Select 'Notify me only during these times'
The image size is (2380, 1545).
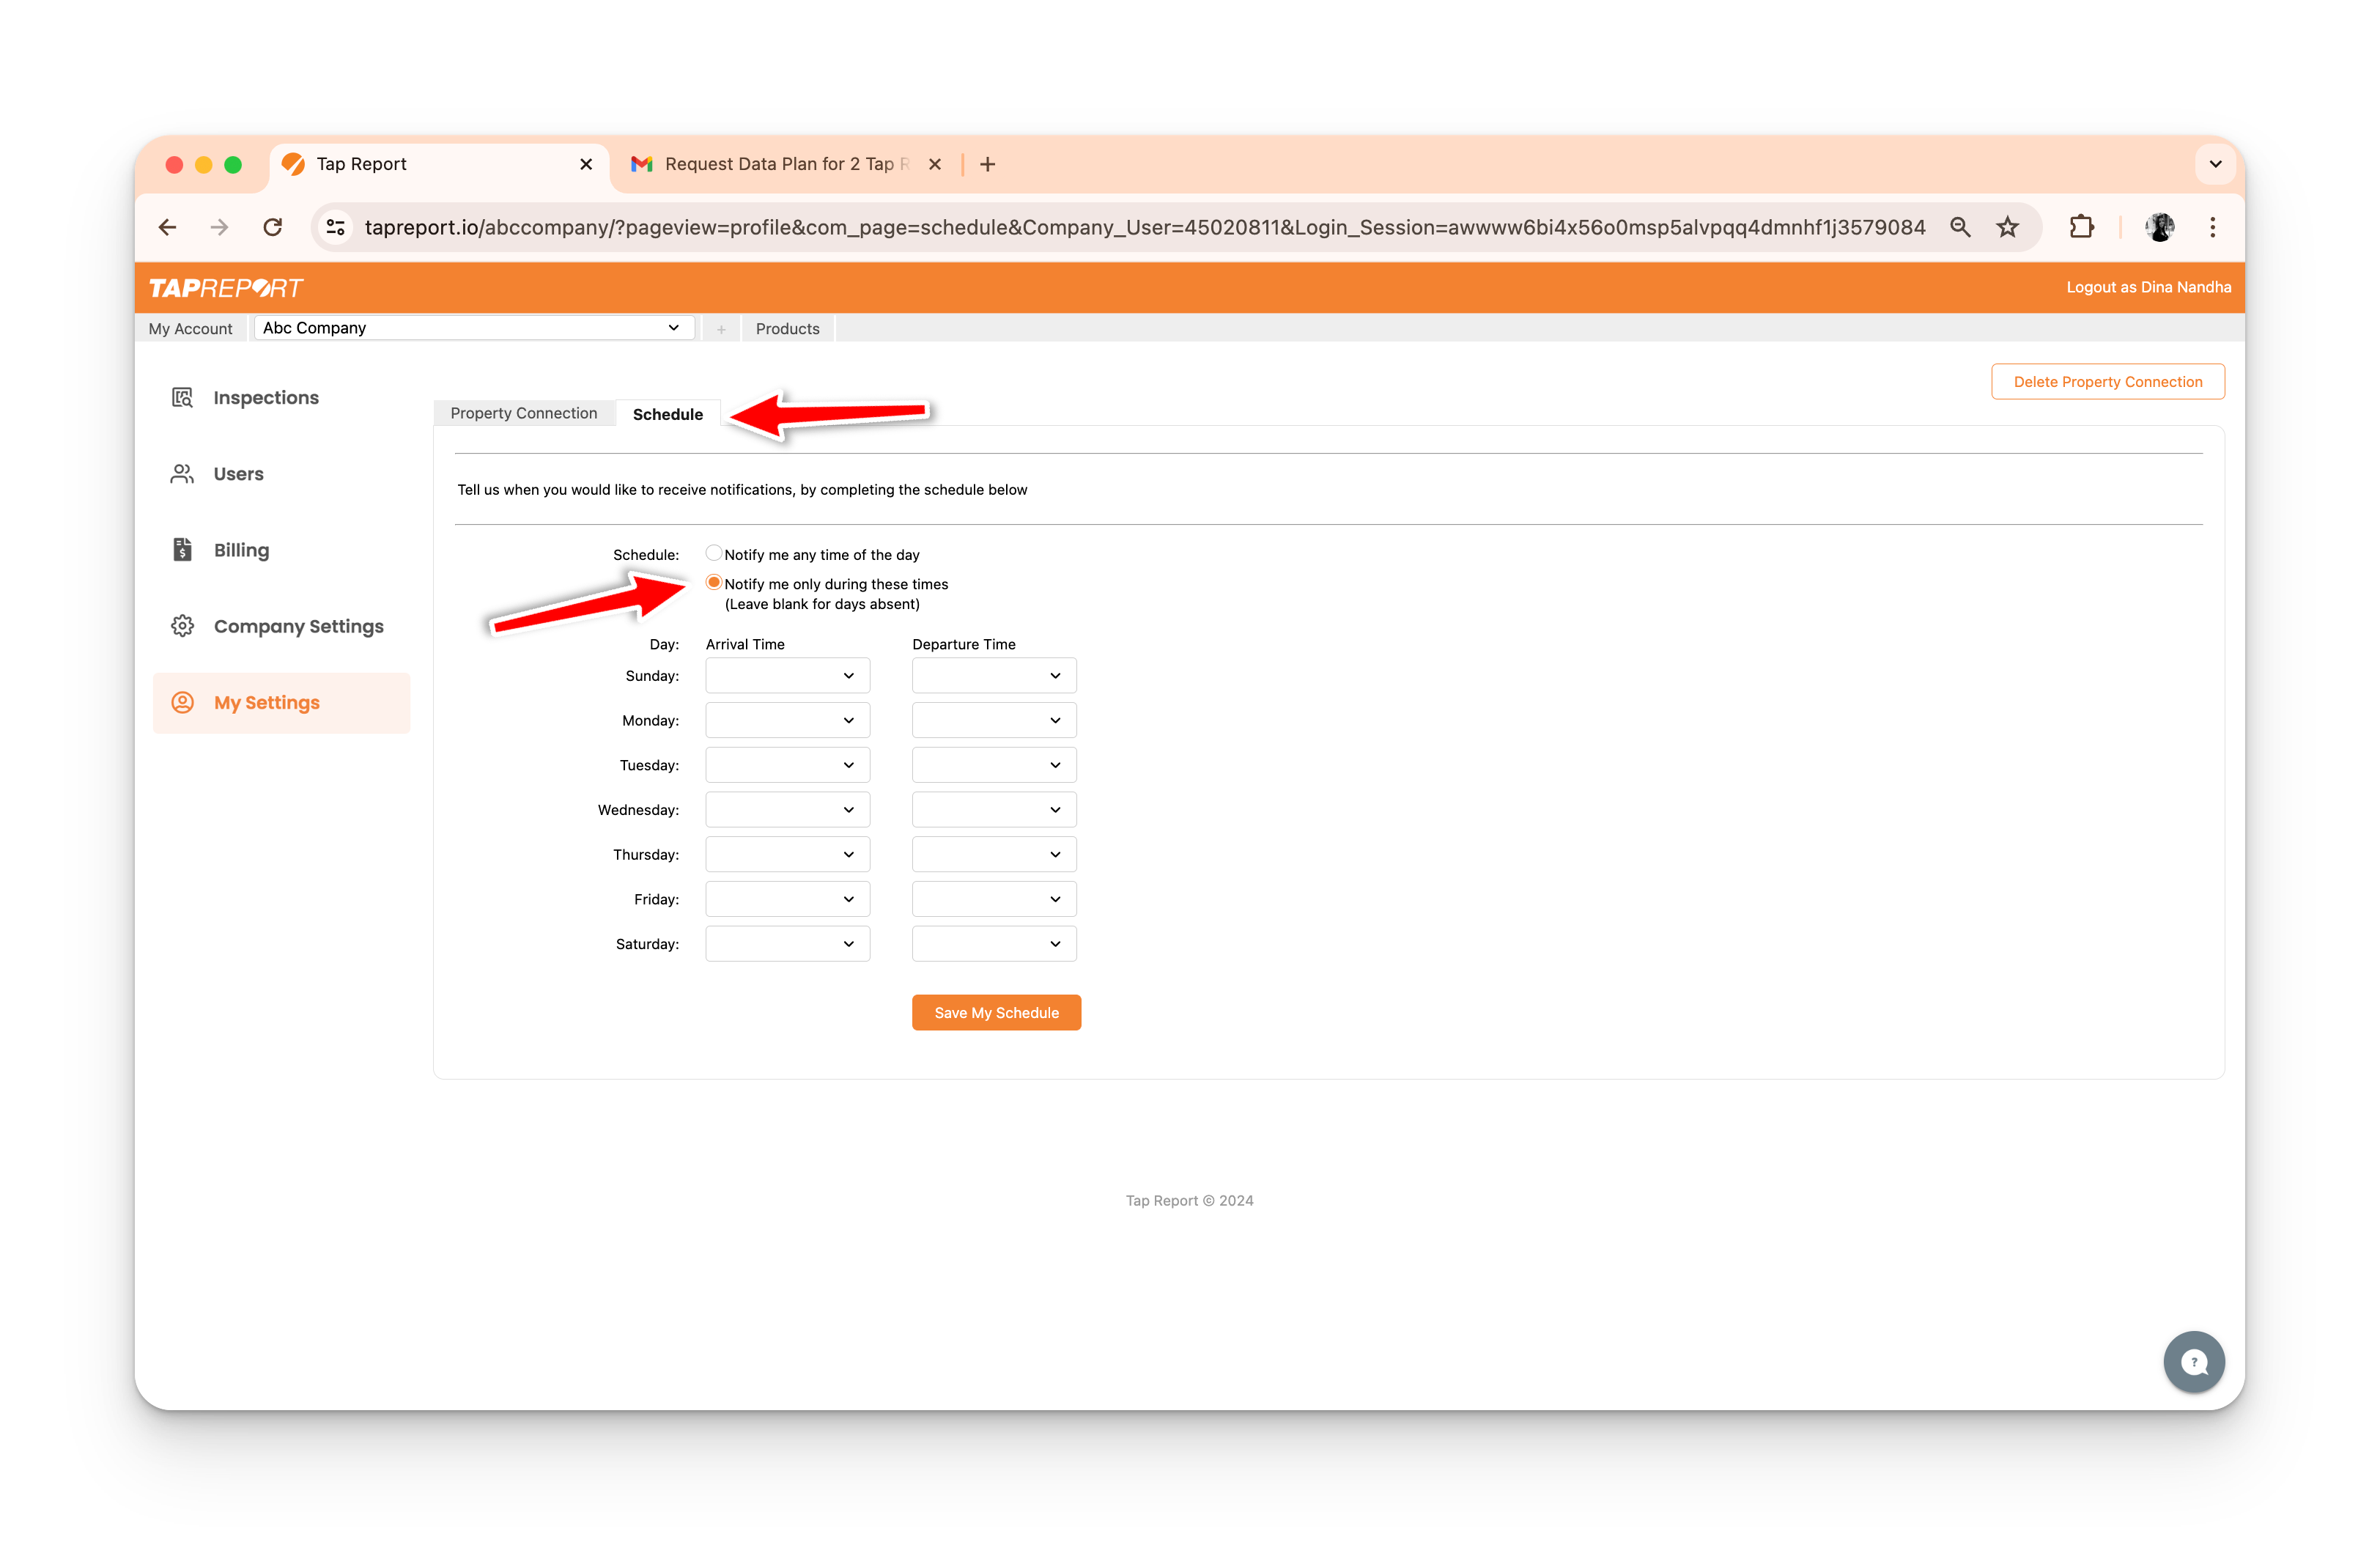[x=714, y=583]
